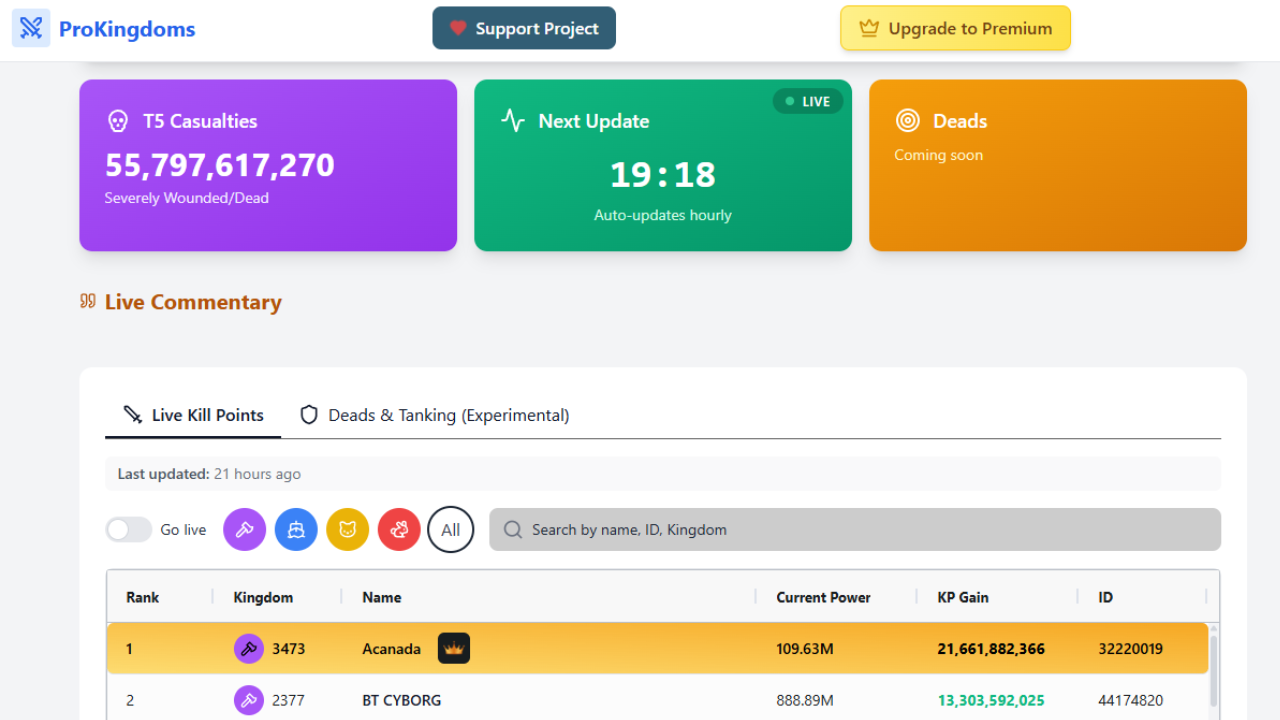The image size is (1280, 720).
Task: Click kingdom number 2377
Action: [289, 700]
